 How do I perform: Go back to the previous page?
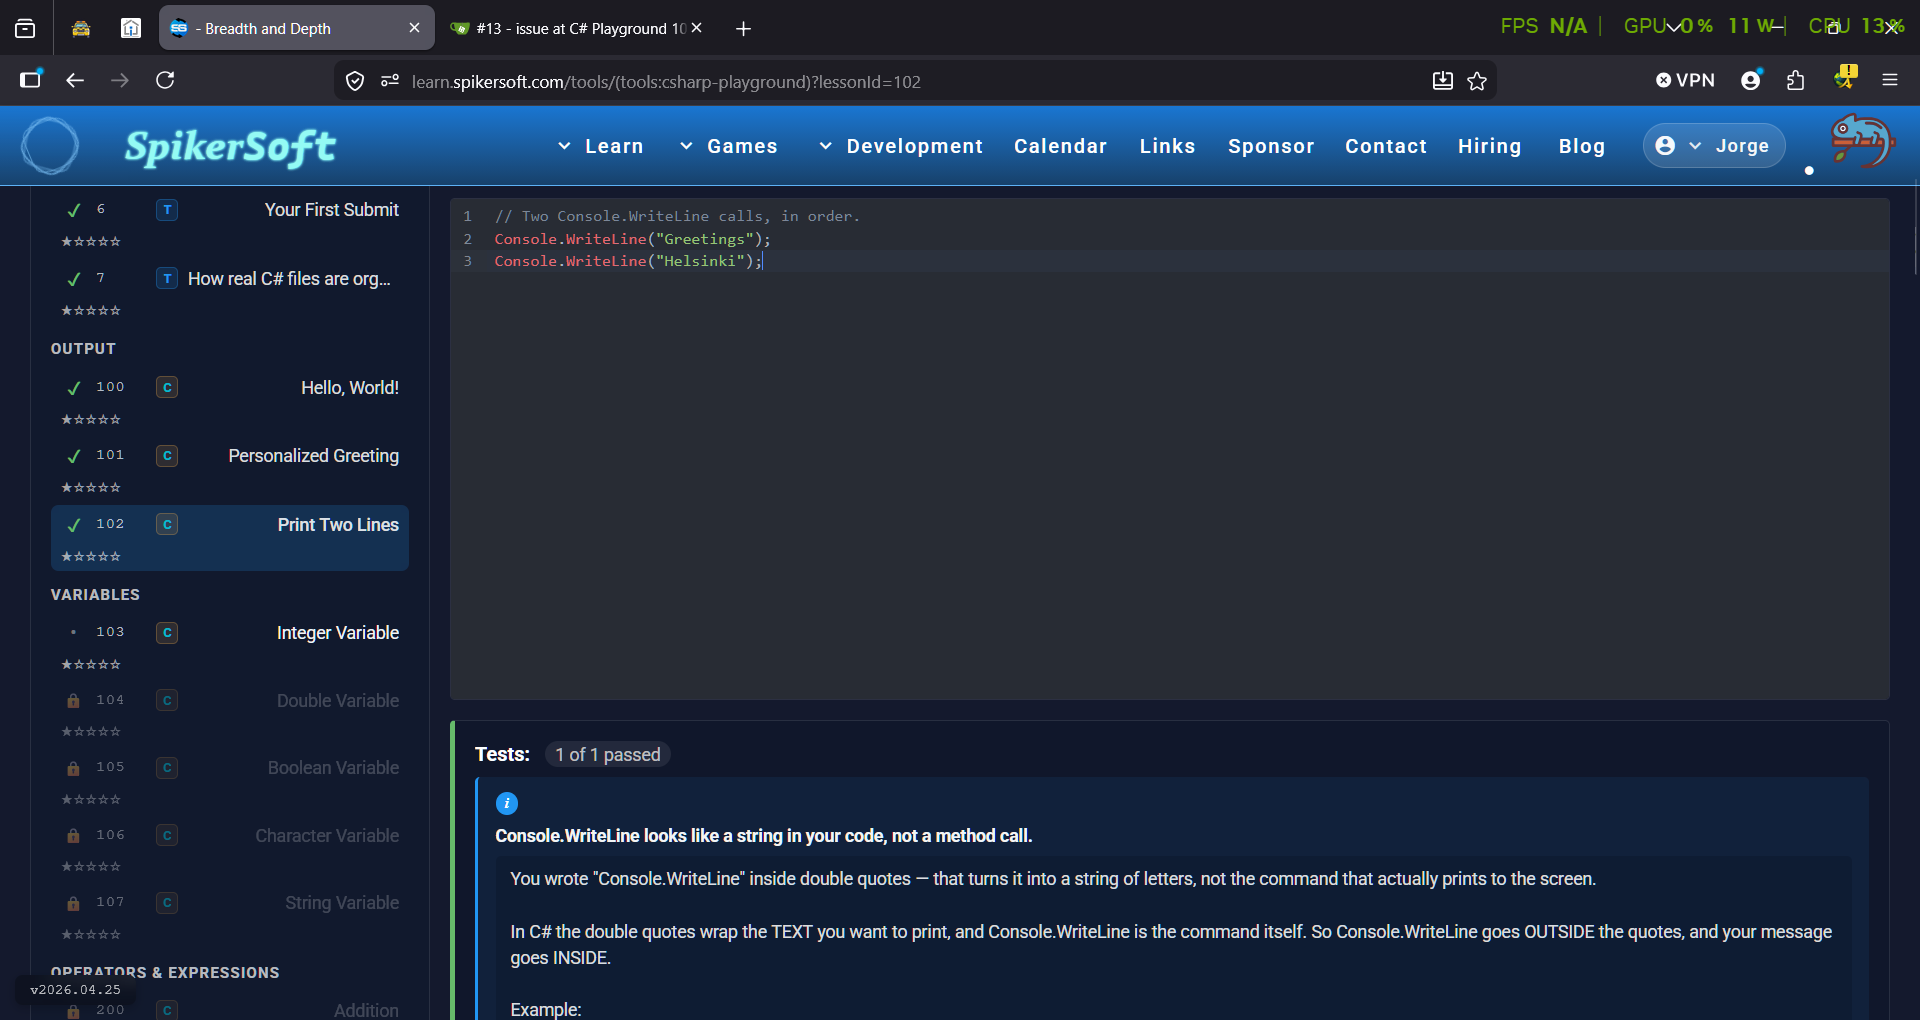click(75, 80)
